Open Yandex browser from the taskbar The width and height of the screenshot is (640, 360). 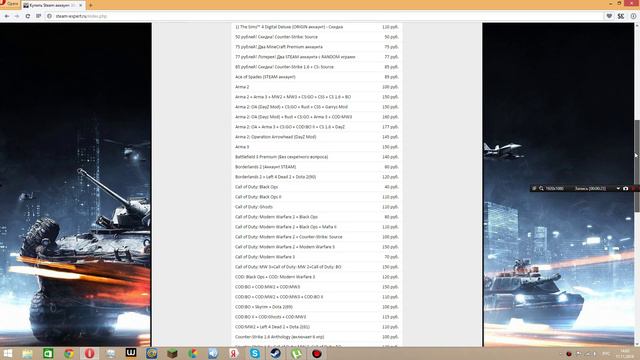pos(234,353)
